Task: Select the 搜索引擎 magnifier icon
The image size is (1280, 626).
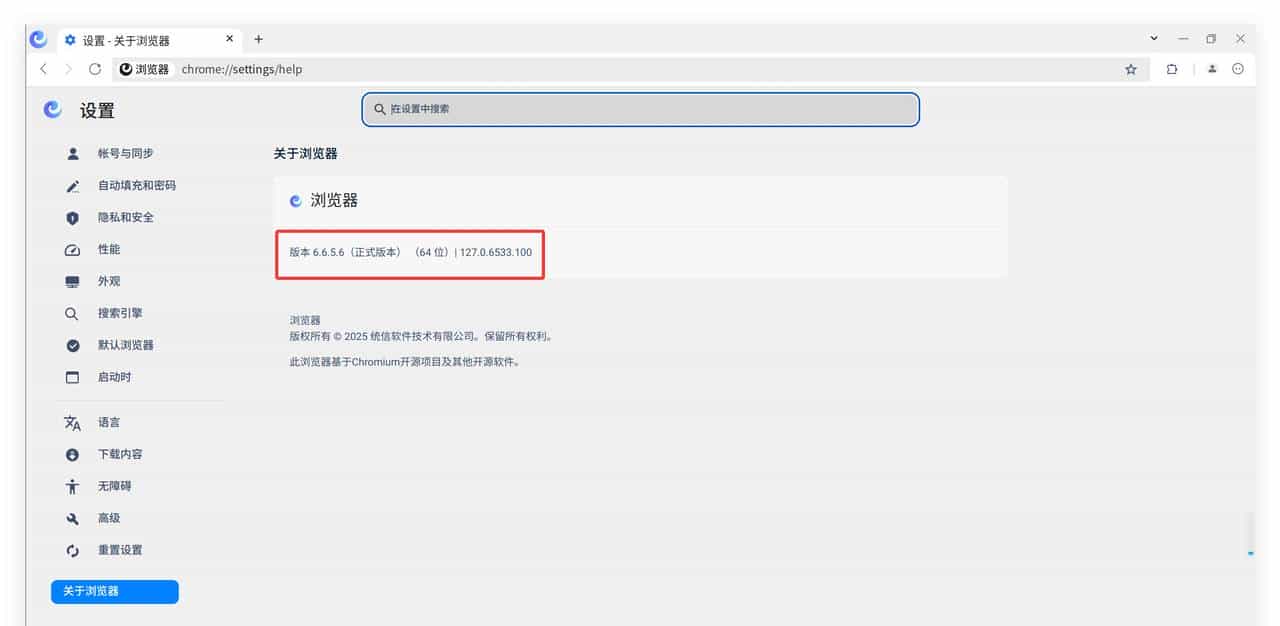Action: click(x=71, y=313)
